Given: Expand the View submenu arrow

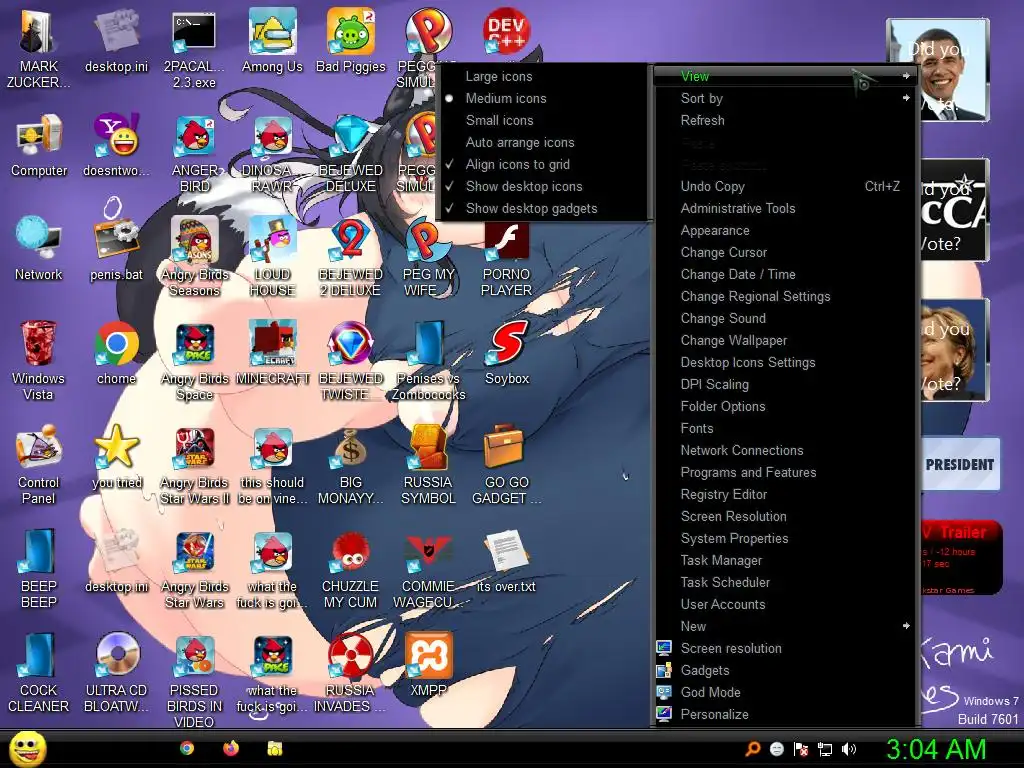Looking at the screenshot, I should [906, 76].
